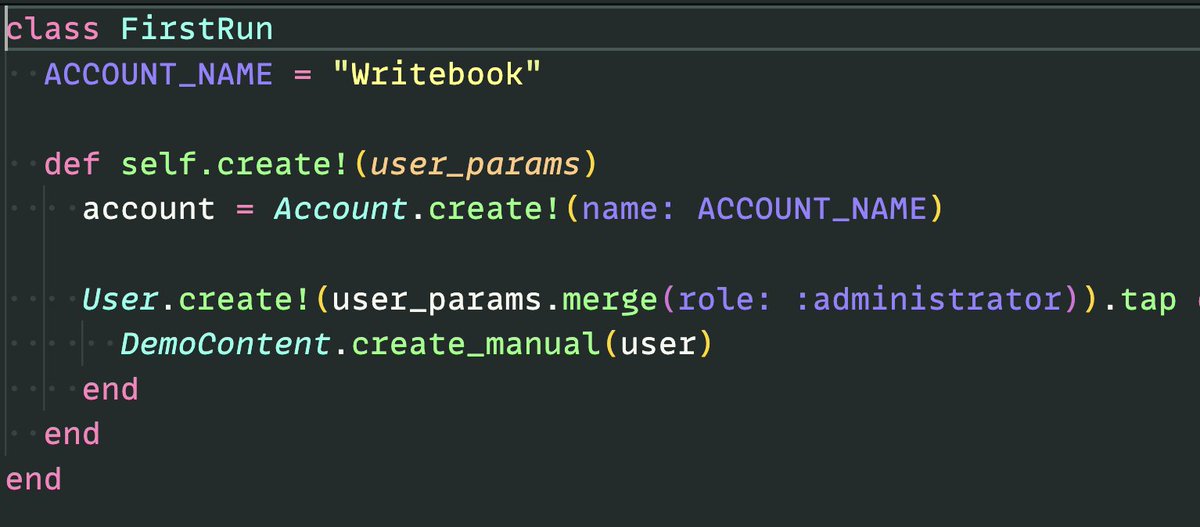Click the 'merge' method call
Image resolution: width=1200 pixels, height=527 pixels.
(x=608, y=299)
